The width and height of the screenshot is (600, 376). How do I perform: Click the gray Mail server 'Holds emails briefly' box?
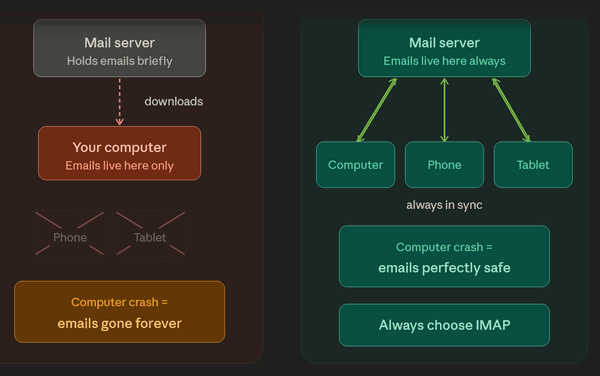click(x=119, y=48)
